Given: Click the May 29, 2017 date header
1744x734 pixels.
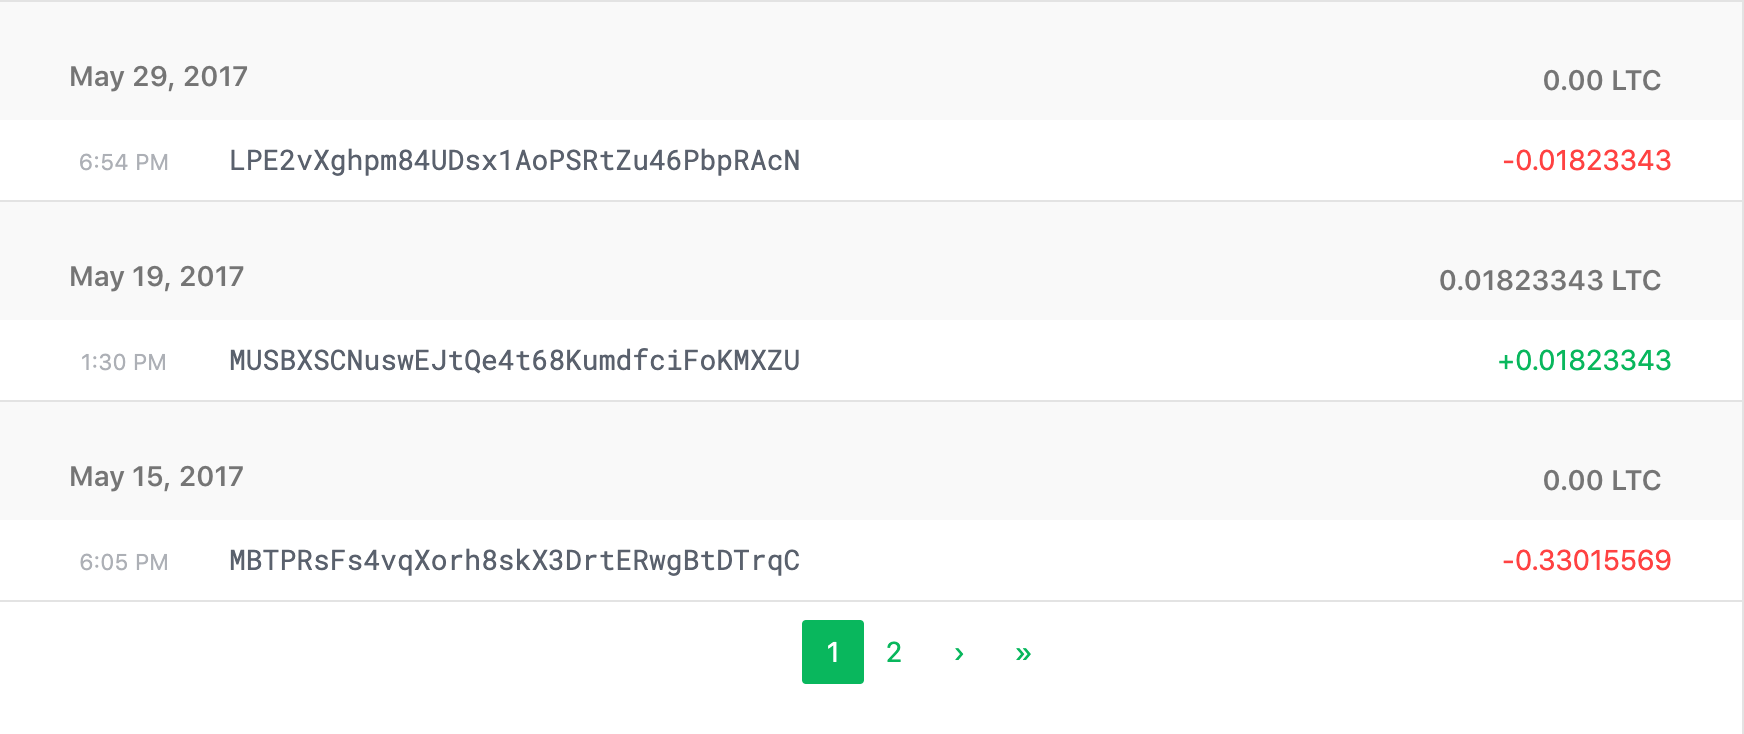Looking at the screenshot, I should [x=158, y=76].
